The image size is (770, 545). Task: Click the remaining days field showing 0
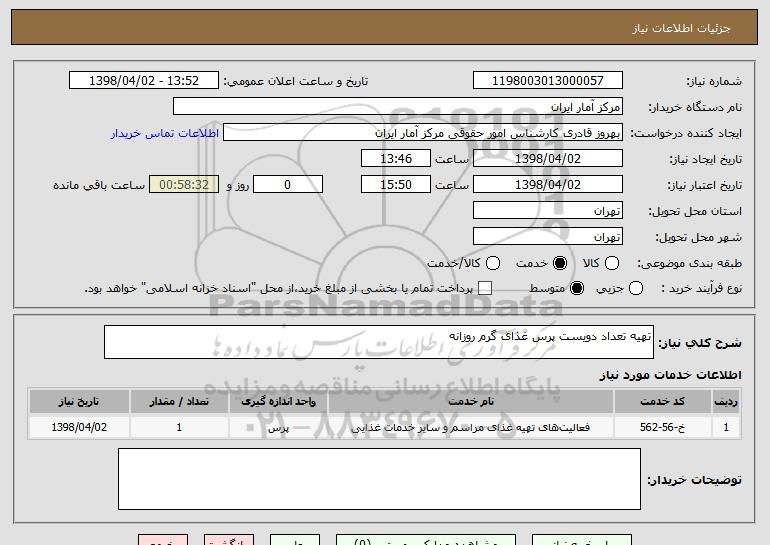(288, 185)
